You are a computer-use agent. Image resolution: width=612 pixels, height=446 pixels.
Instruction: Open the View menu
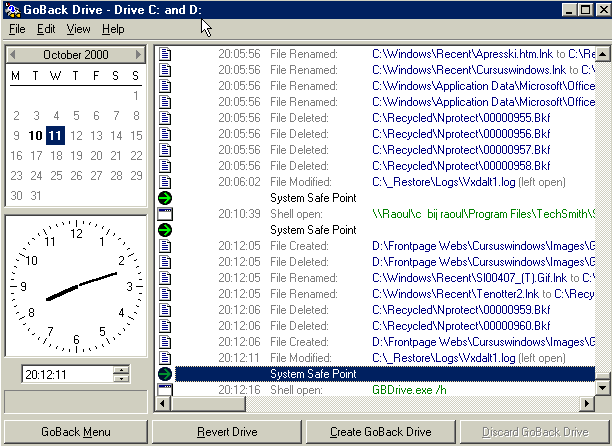(78, 29)
